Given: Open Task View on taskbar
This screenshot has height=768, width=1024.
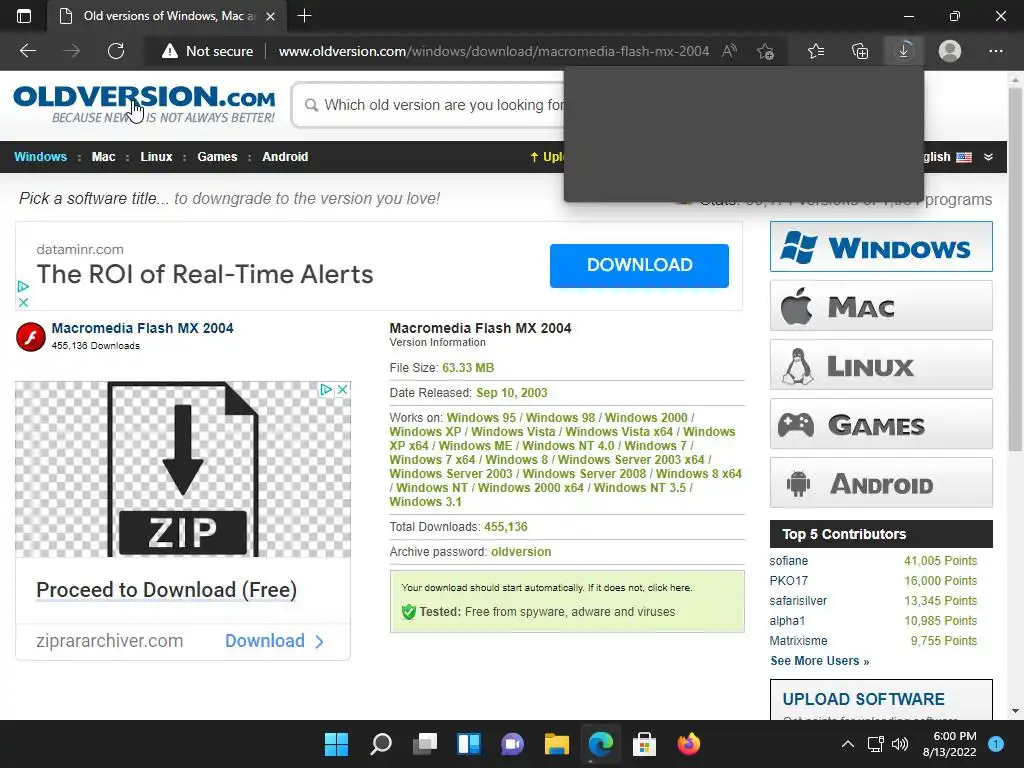Looking at the screenshot, I should 424,744.
